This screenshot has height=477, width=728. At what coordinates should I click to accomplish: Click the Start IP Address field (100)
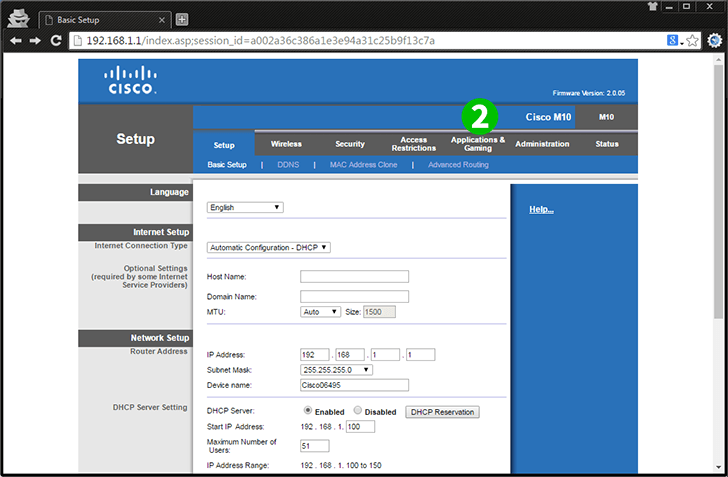(360, 426)
